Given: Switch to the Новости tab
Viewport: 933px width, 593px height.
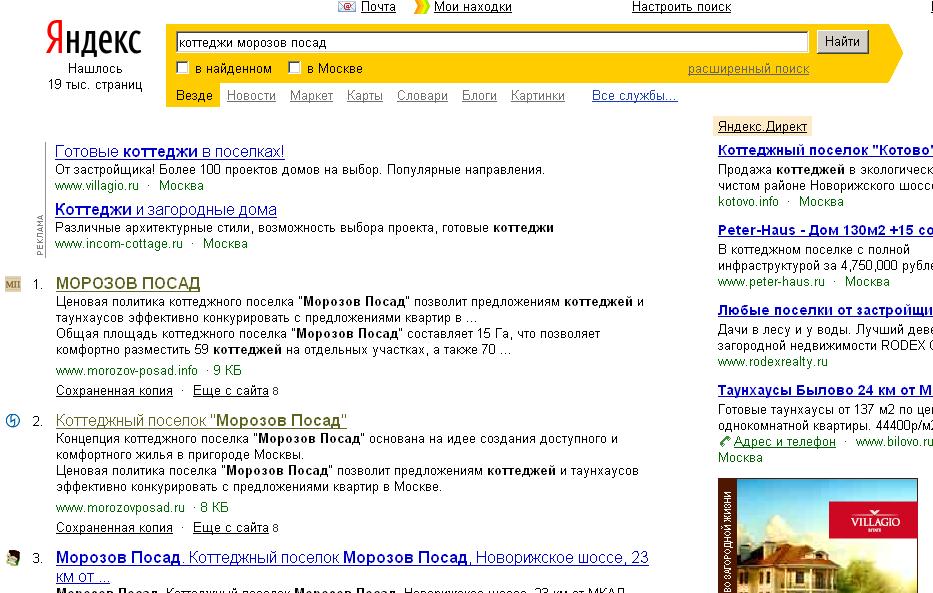Looking at the screenshot, I should (251, 96).
